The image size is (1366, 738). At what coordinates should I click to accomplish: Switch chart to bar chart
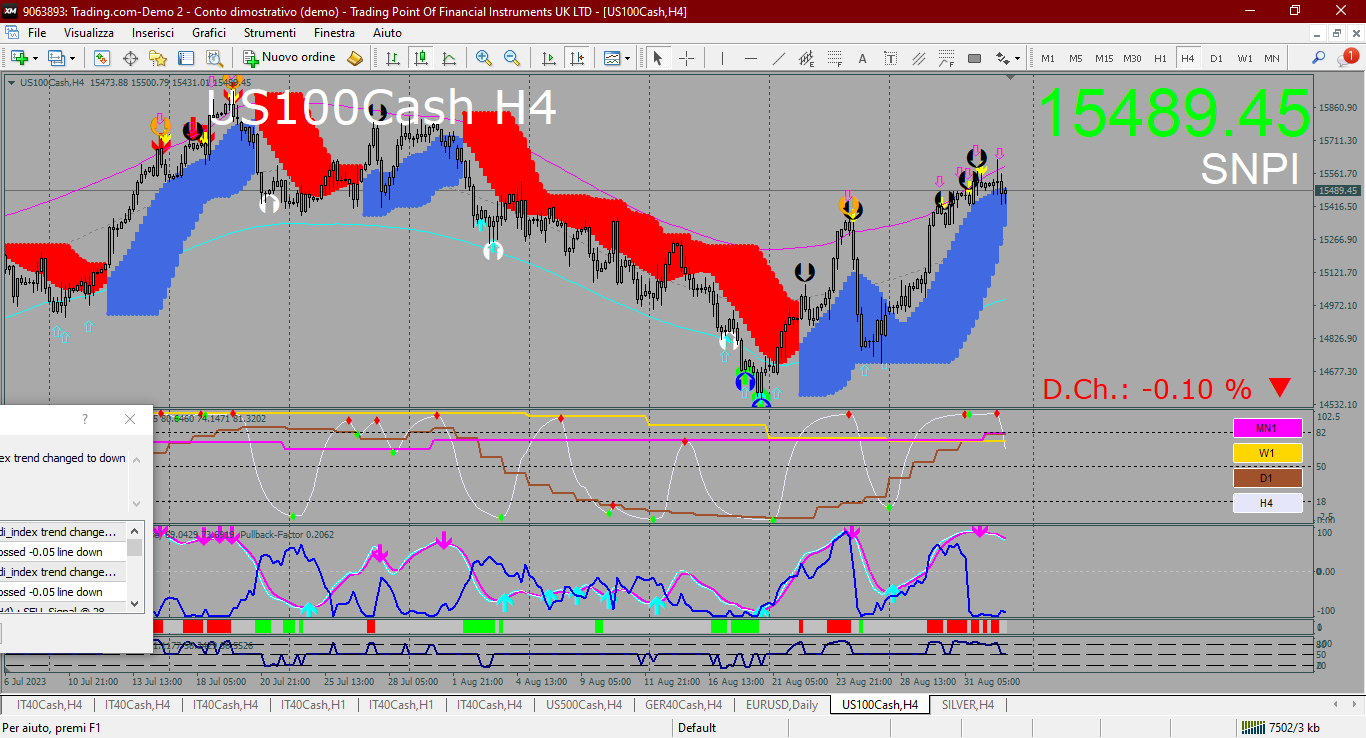[393, 58]
